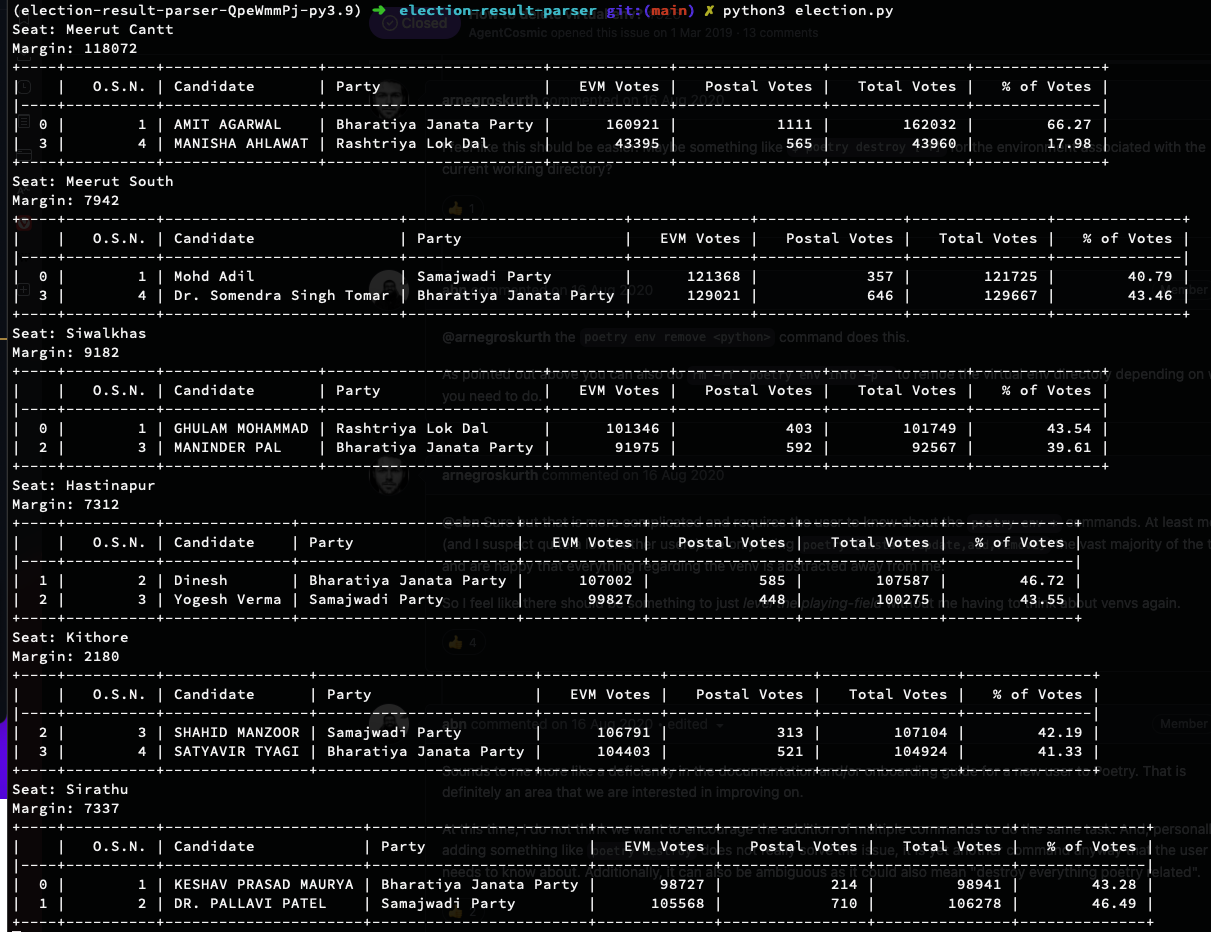1211x932 pixels.
Task: Click EVM votes value 121368
Action: (x=714, y=277)
